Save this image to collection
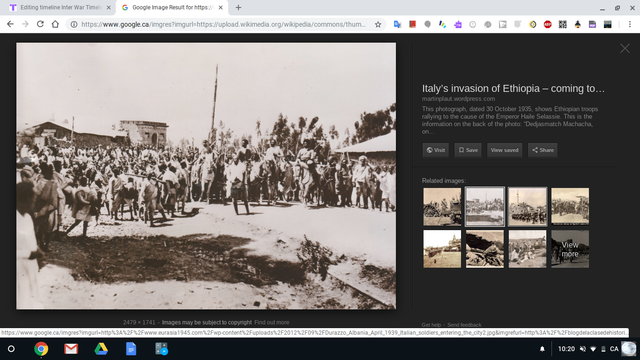 click(x=468, y=150)
